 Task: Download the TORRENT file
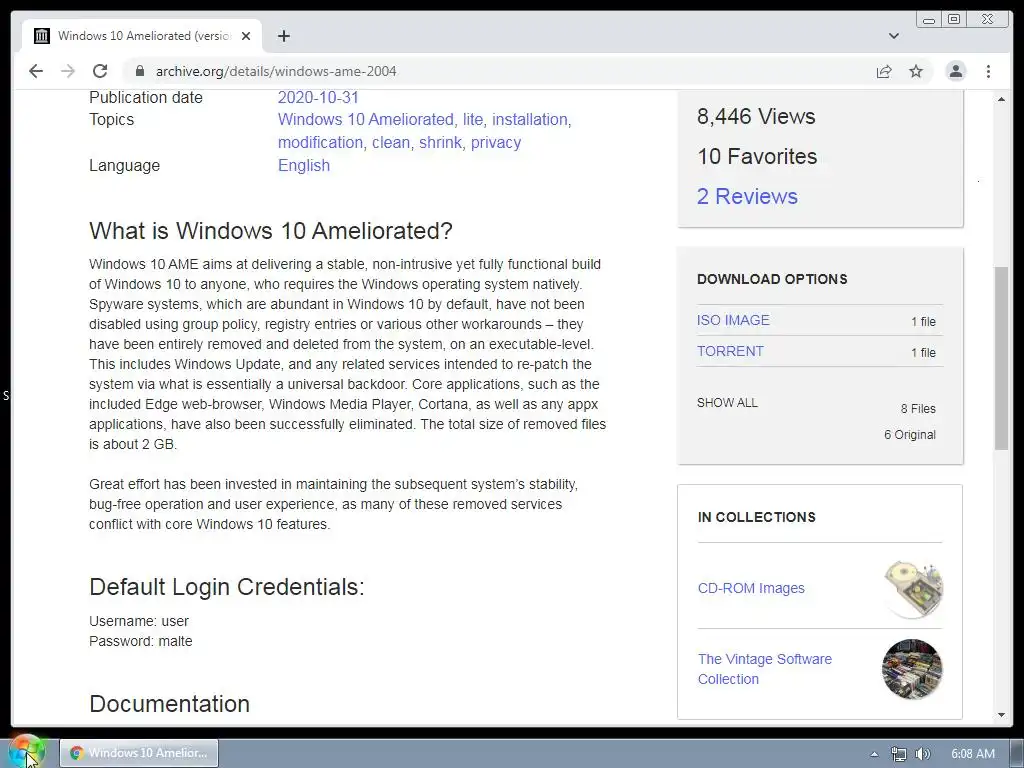(729, 351)
